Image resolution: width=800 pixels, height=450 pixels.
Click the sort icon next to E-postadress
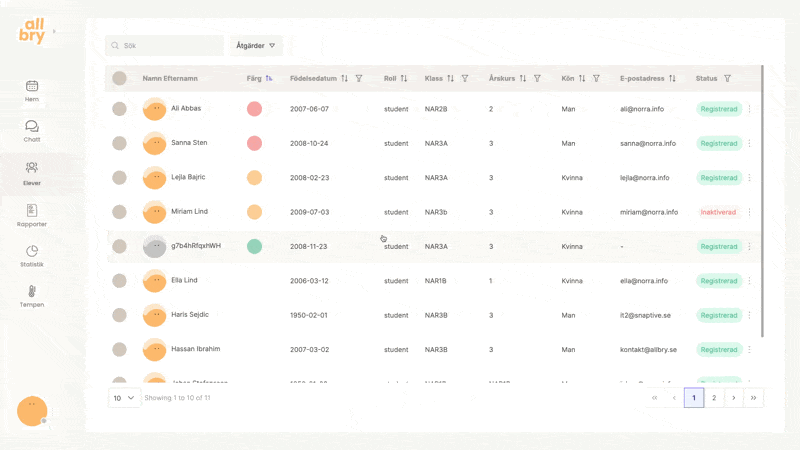[x=672, y=78]
